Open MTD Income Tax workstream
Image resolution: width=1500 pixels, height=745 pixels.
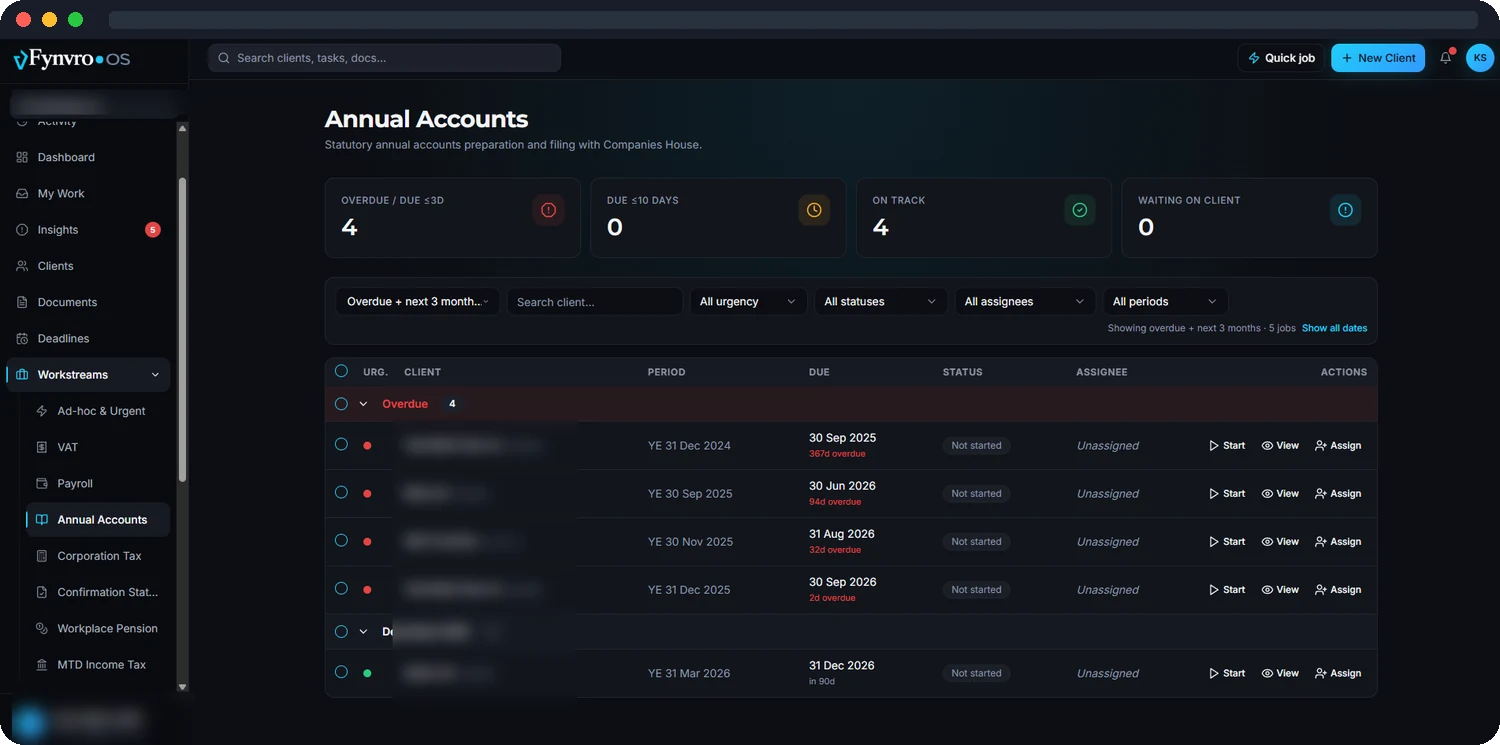[98, 665]
